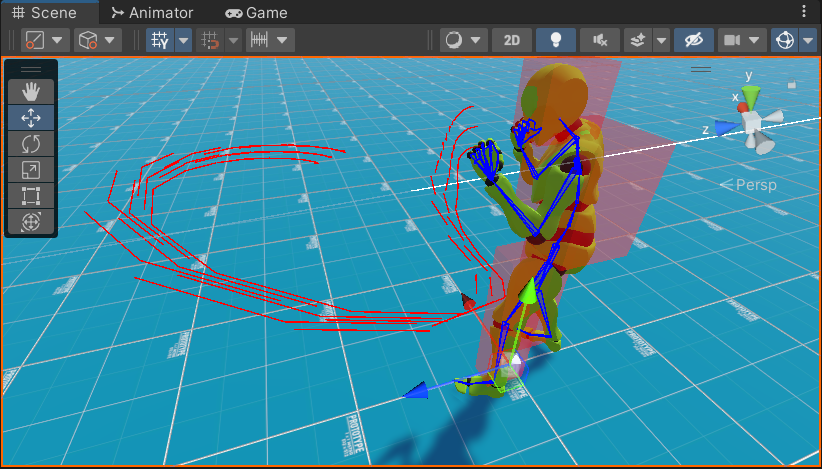Open the gizmos dropdown arrow
The image size is (822, 469).
coord(809,40)
